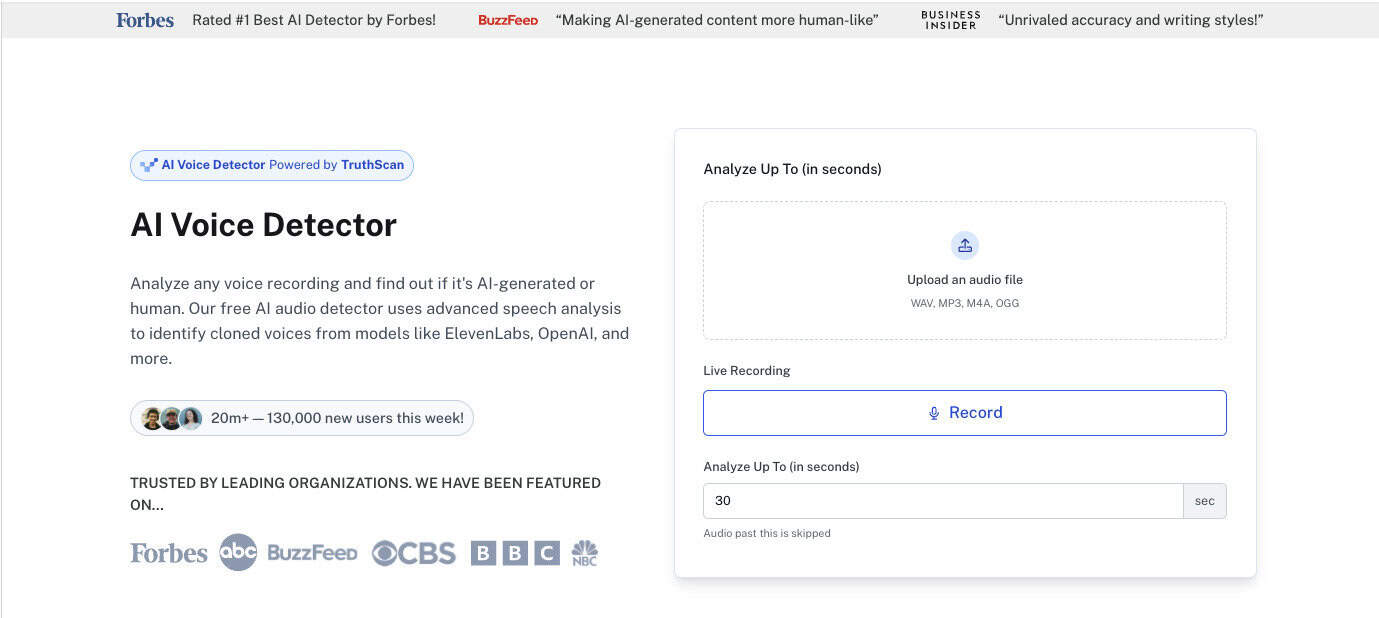Click the BuzzFeed logo in top banner
This screenshot has height=618, width=1379.
click(x=508, y=20)
